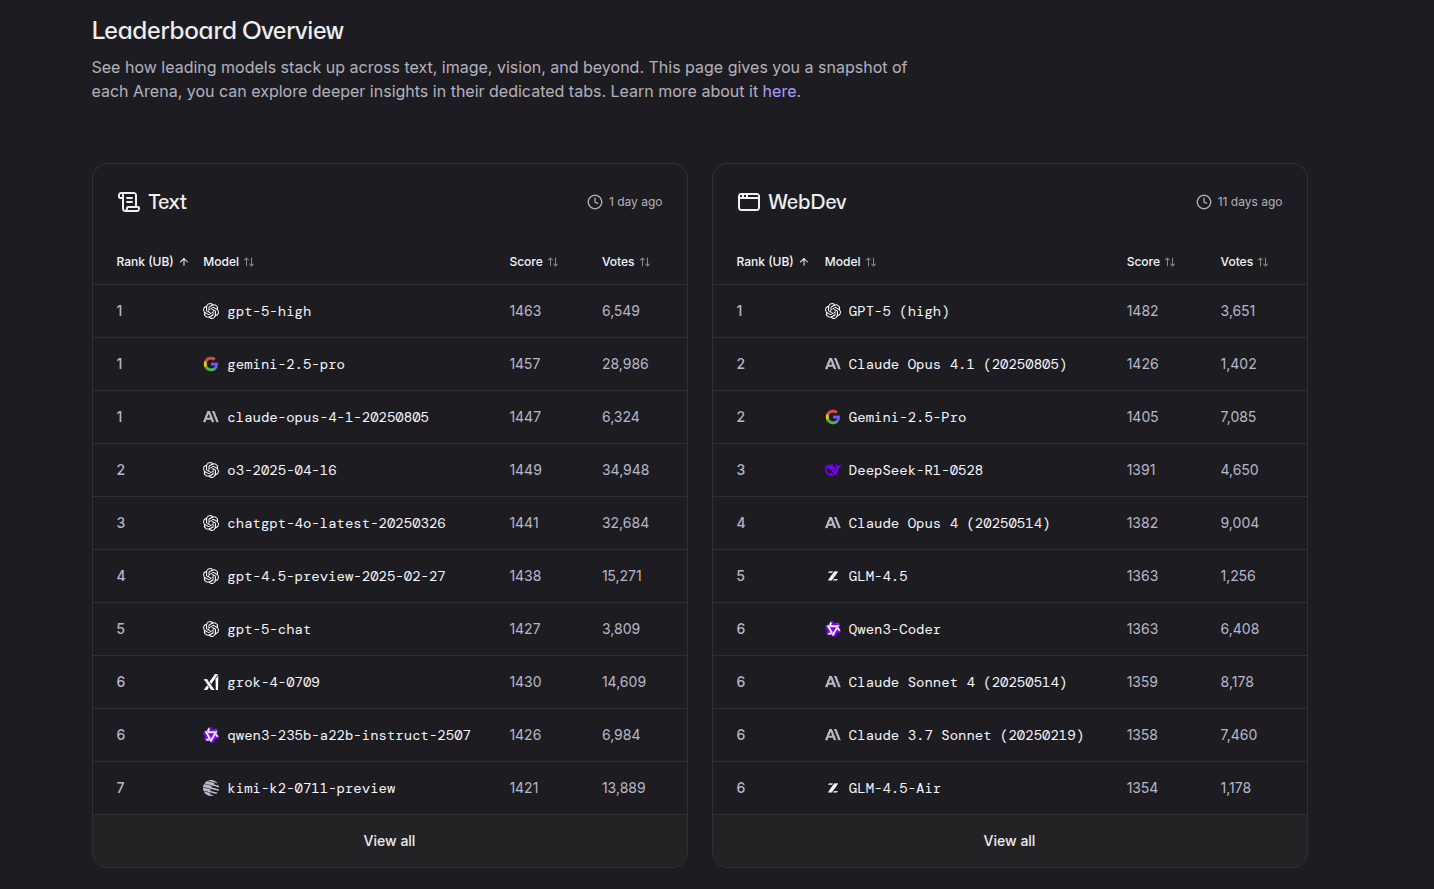Select the Claude Opus 4.1 (20250805) name

click(x=957, y=364)
